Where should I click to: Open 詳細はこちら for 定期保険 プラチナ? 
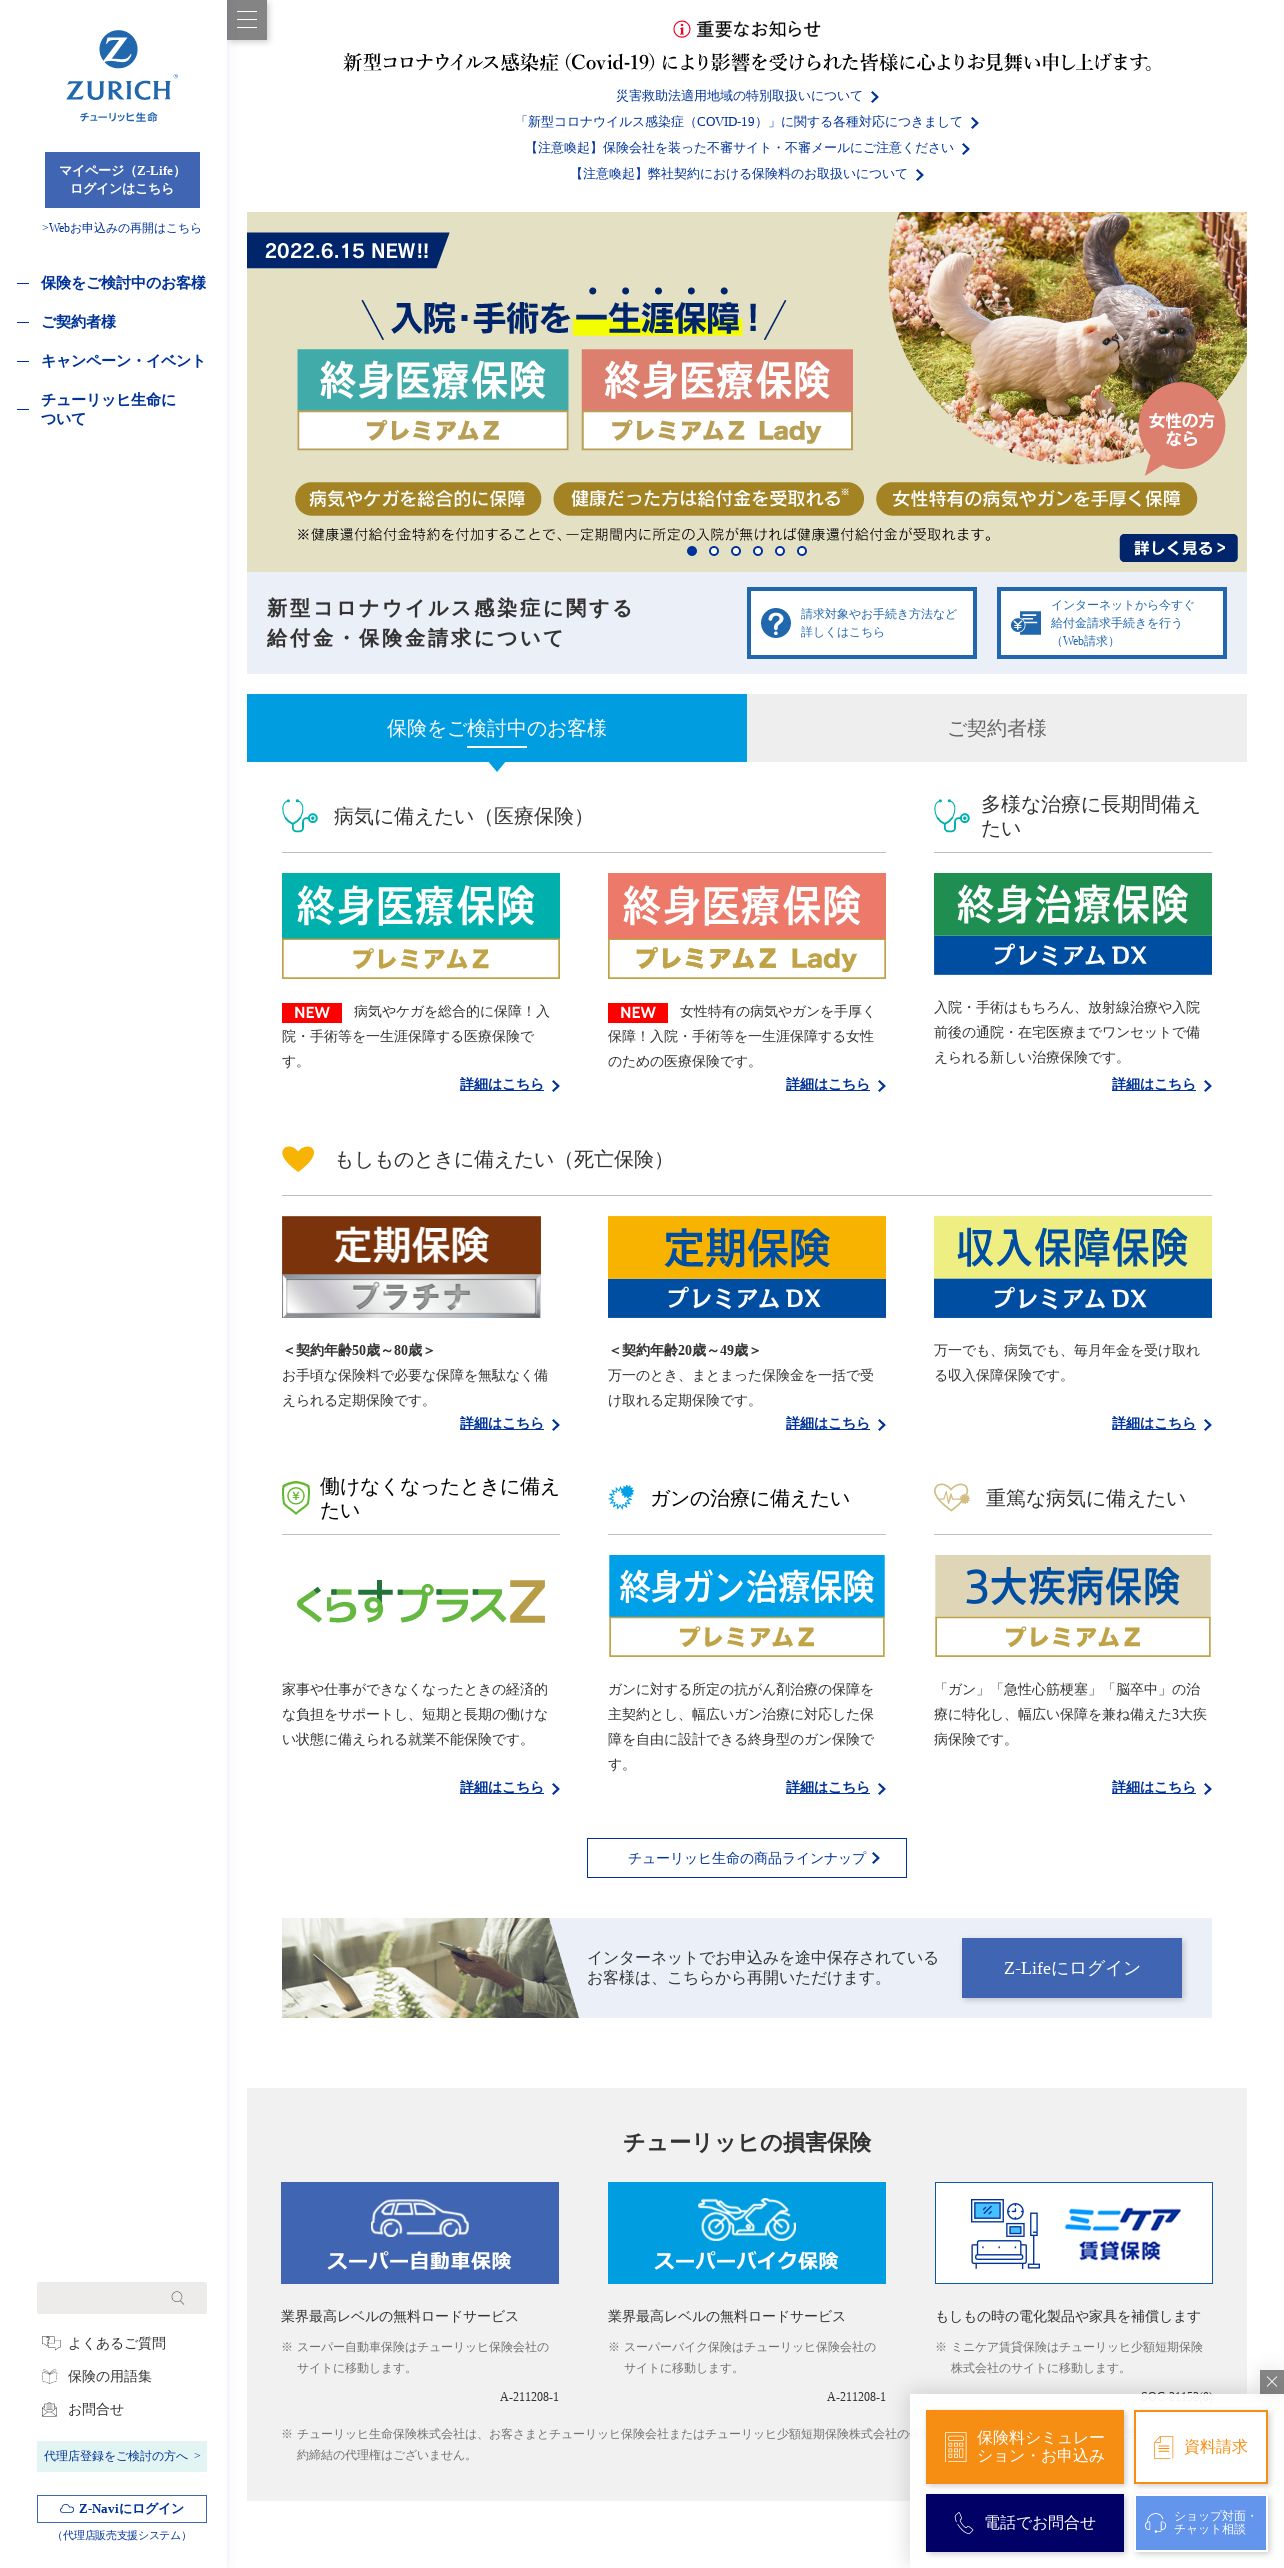(509, 1423)
